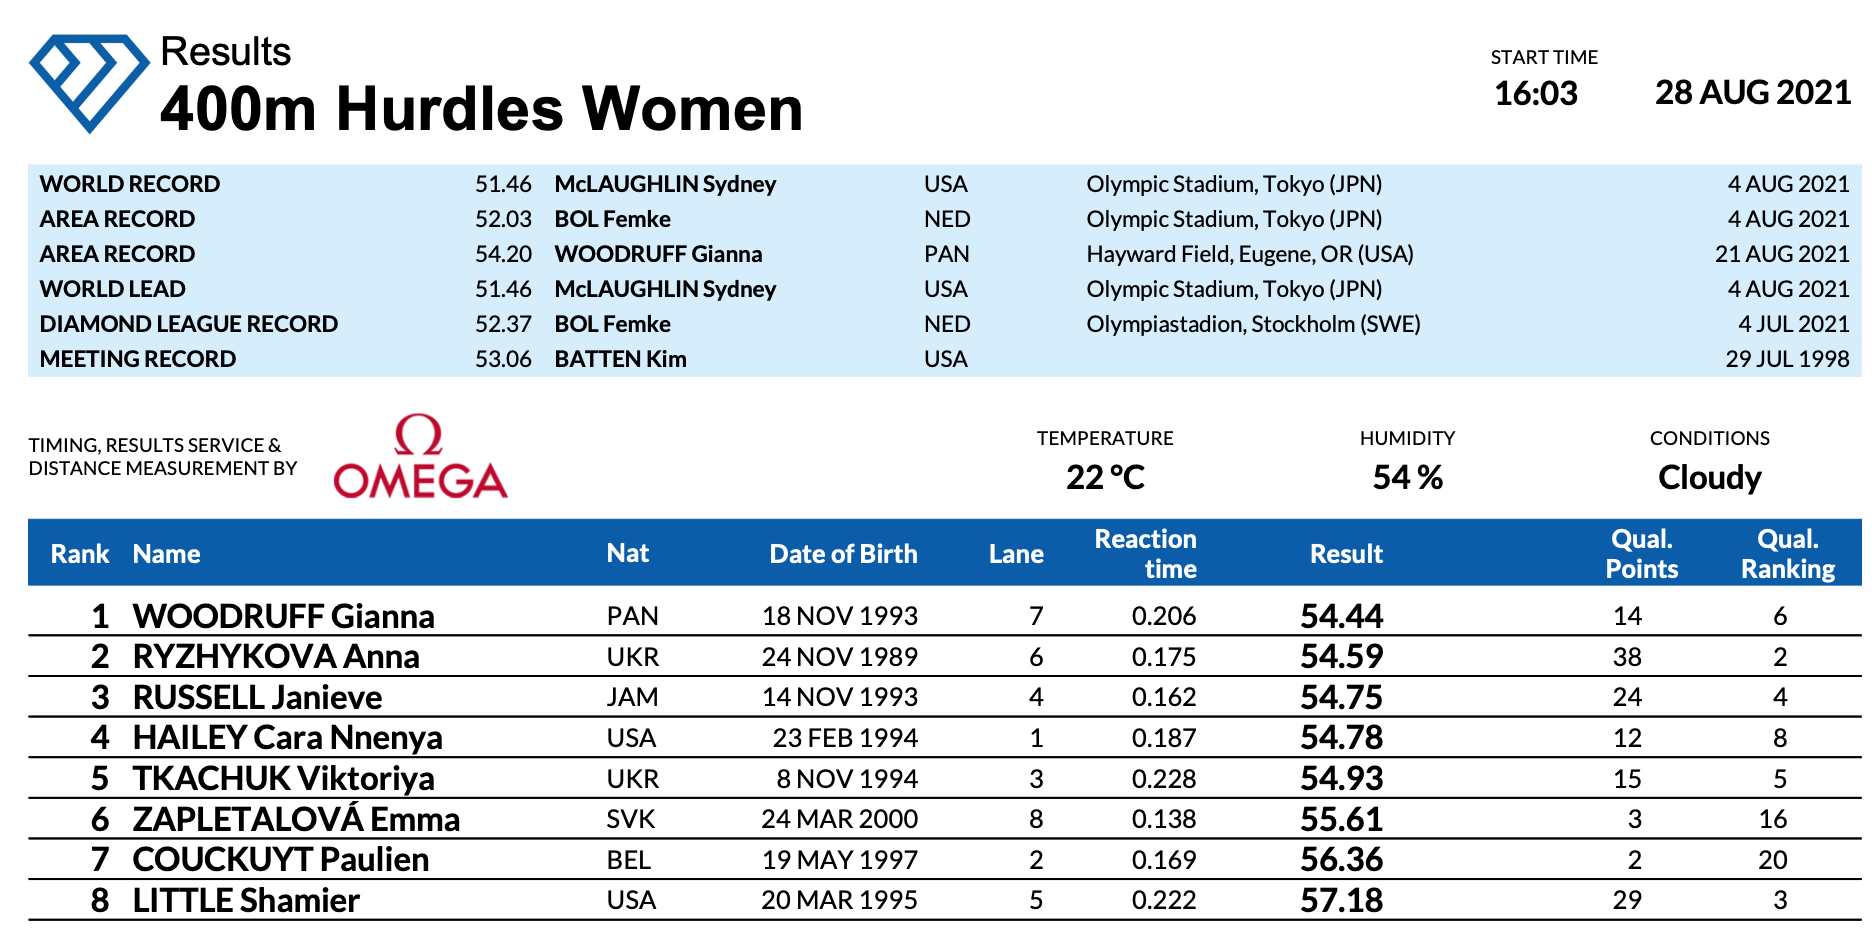Click MEETING RECORD holder BATTEN Kim
The width and height of the screenshot is (1872, 942).
[x=620, y=359]
